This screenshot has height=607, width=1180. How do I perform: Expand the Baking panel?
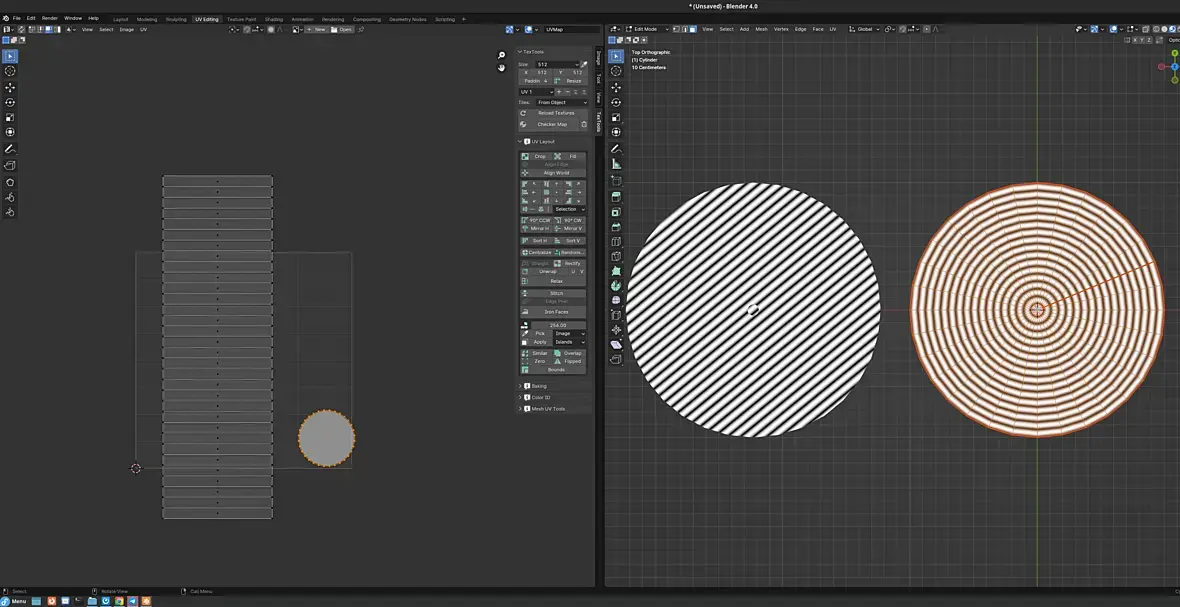click(x=538, y=386)
